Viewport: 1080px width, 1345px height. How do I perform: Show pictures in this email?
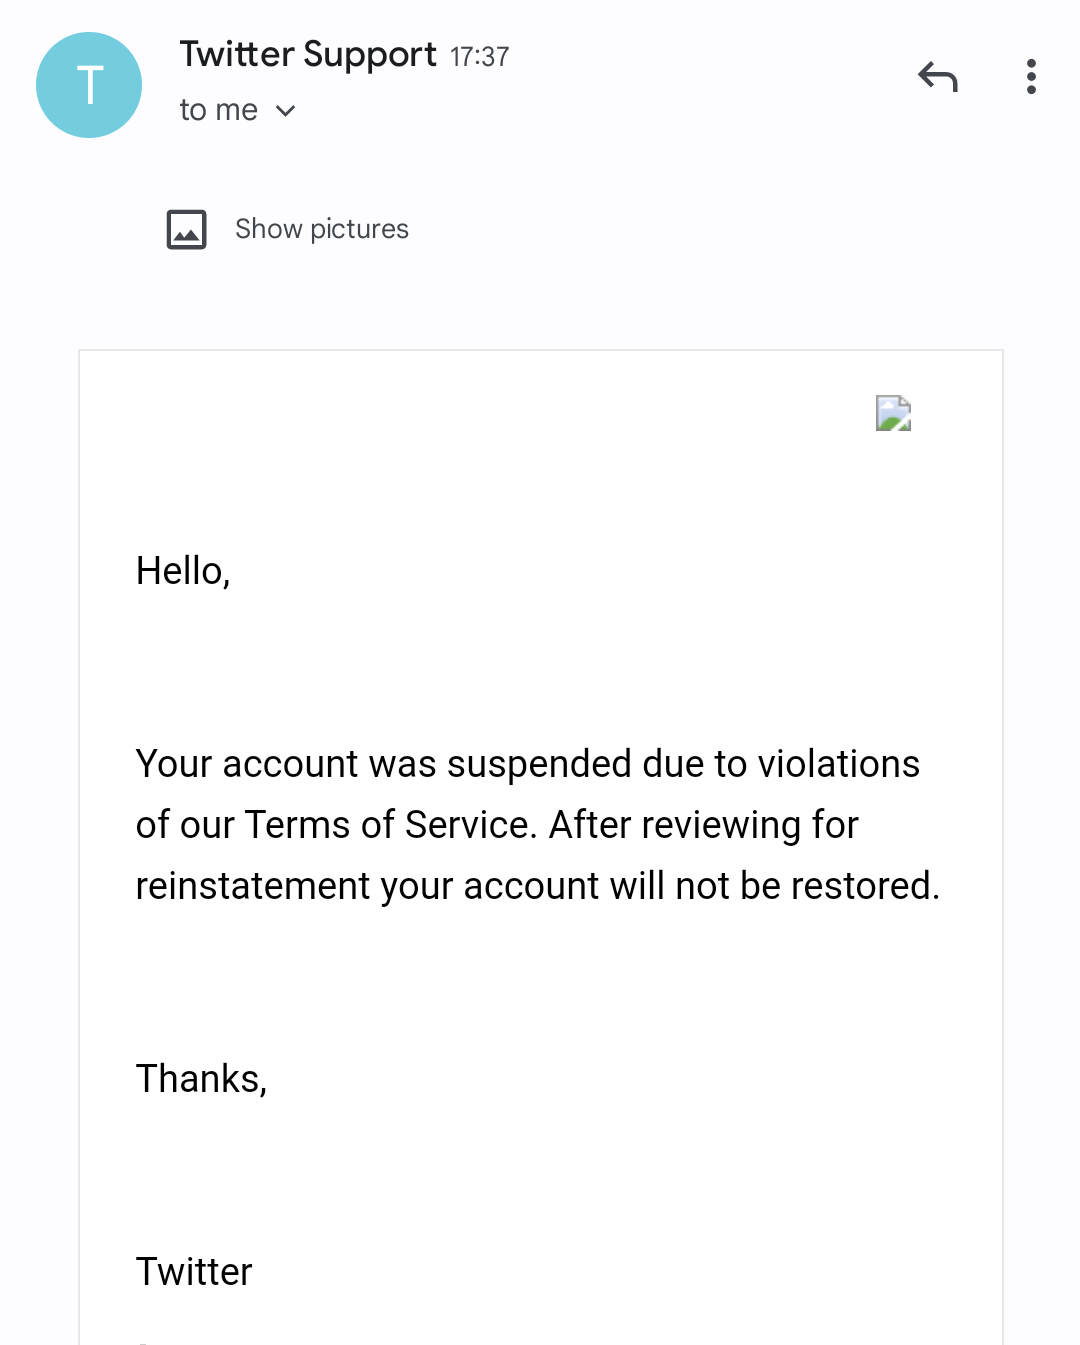coord(321,229)
